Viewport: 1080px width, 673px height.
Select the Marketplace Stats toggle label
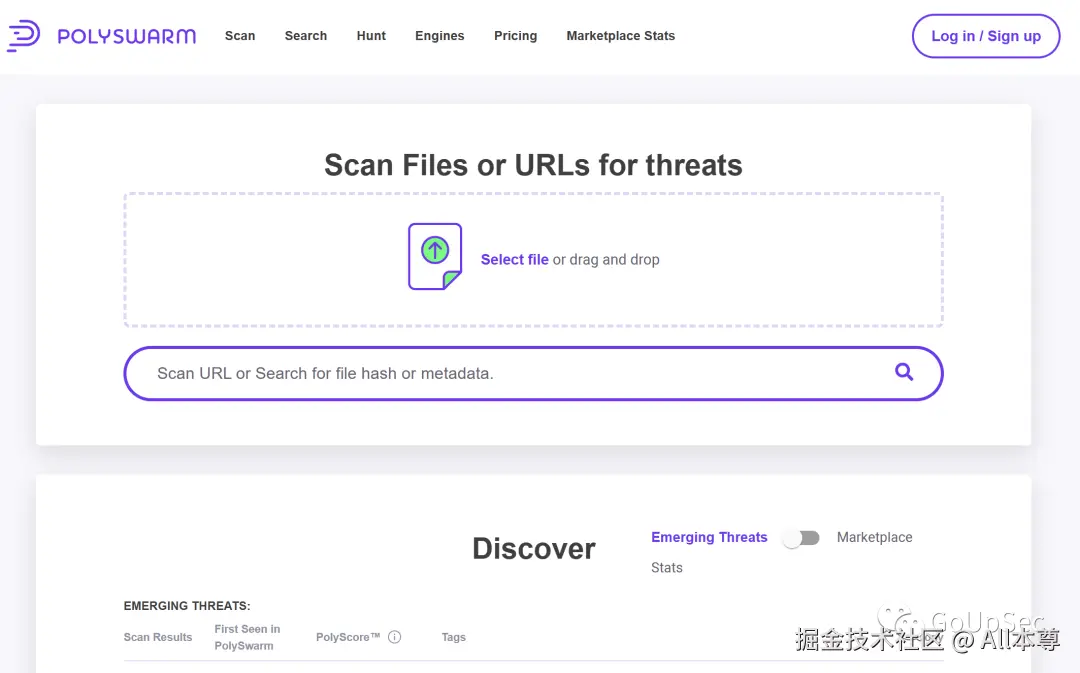pyautogui.click(x=782, y=552)
